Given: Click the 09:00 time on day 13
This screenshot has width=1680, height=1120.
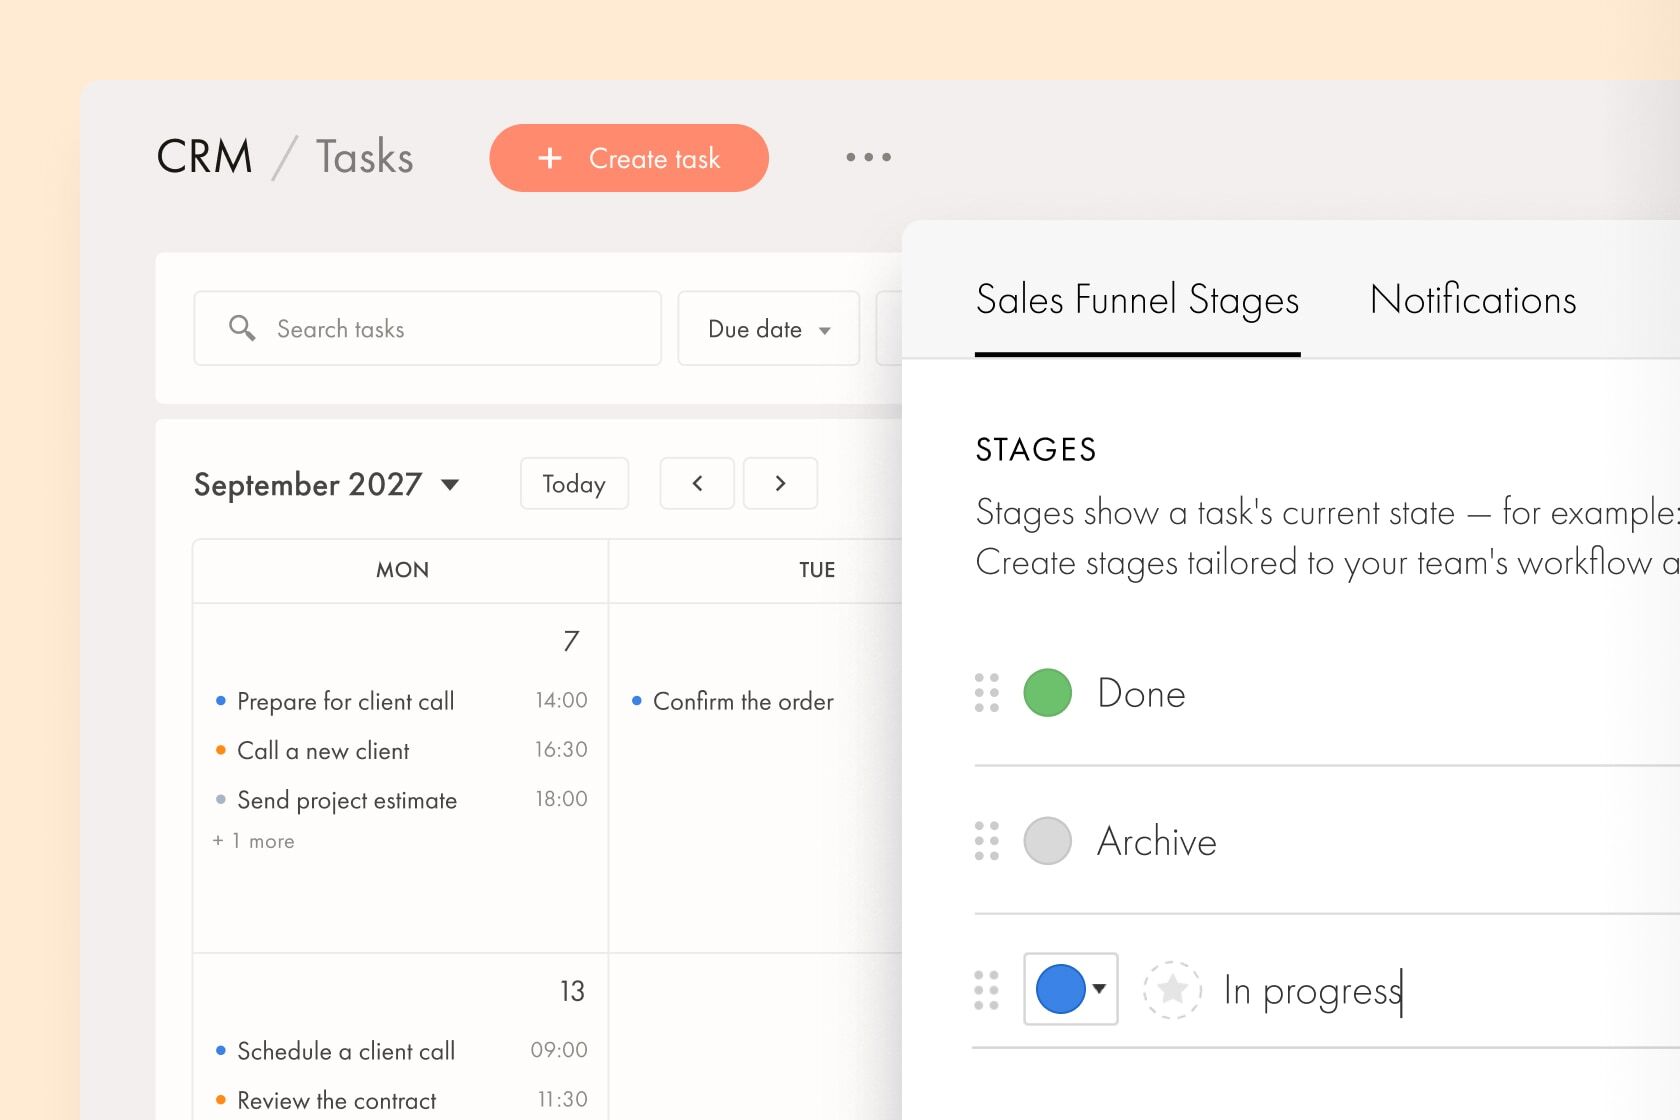Looking at the screenshot, I should 559,1050.
